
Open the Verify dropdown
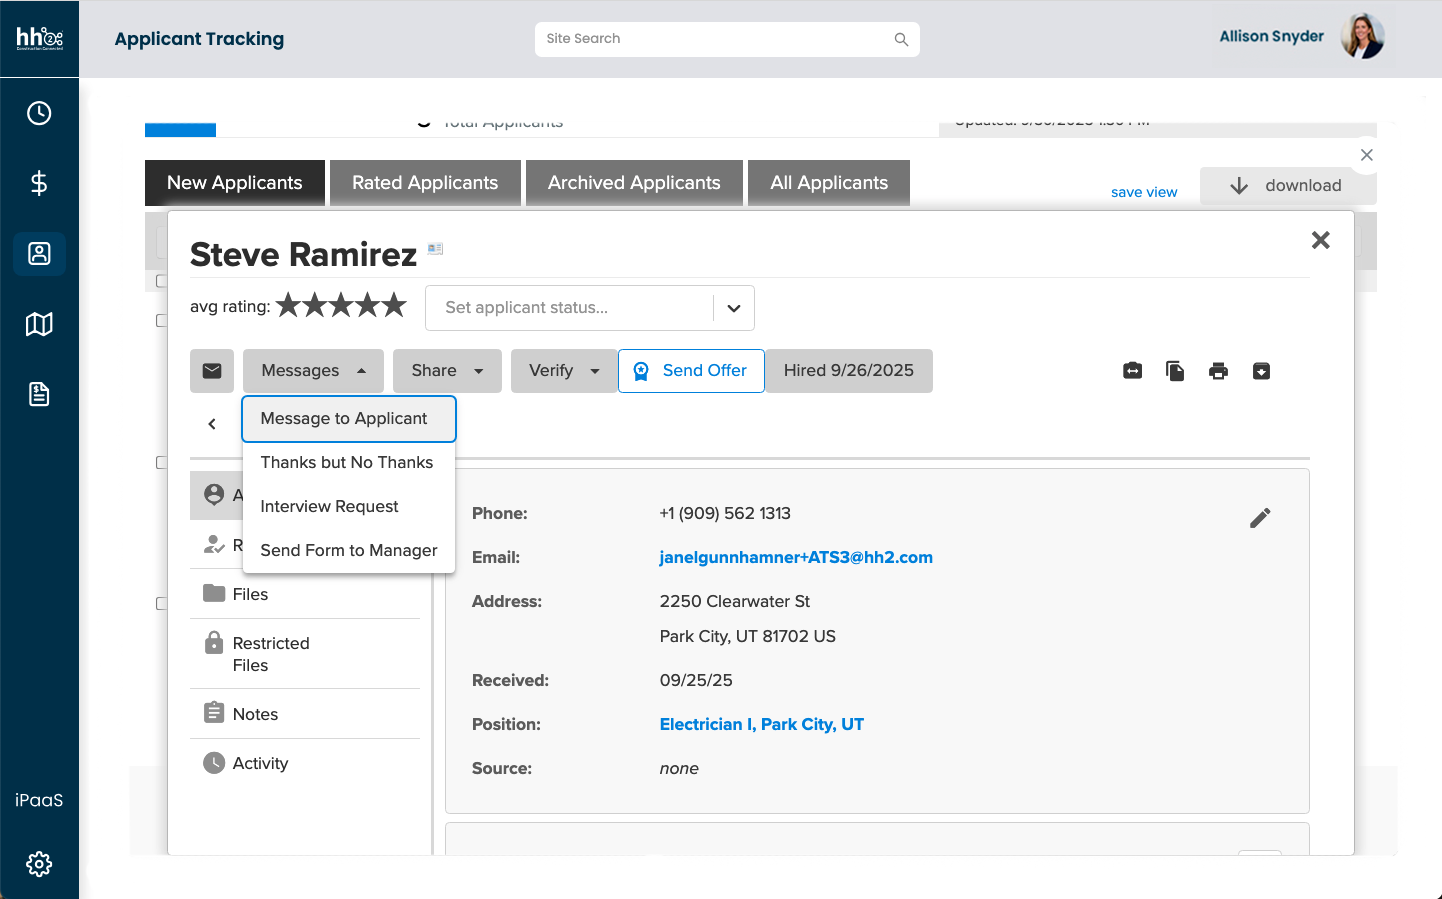coord(564,371)
